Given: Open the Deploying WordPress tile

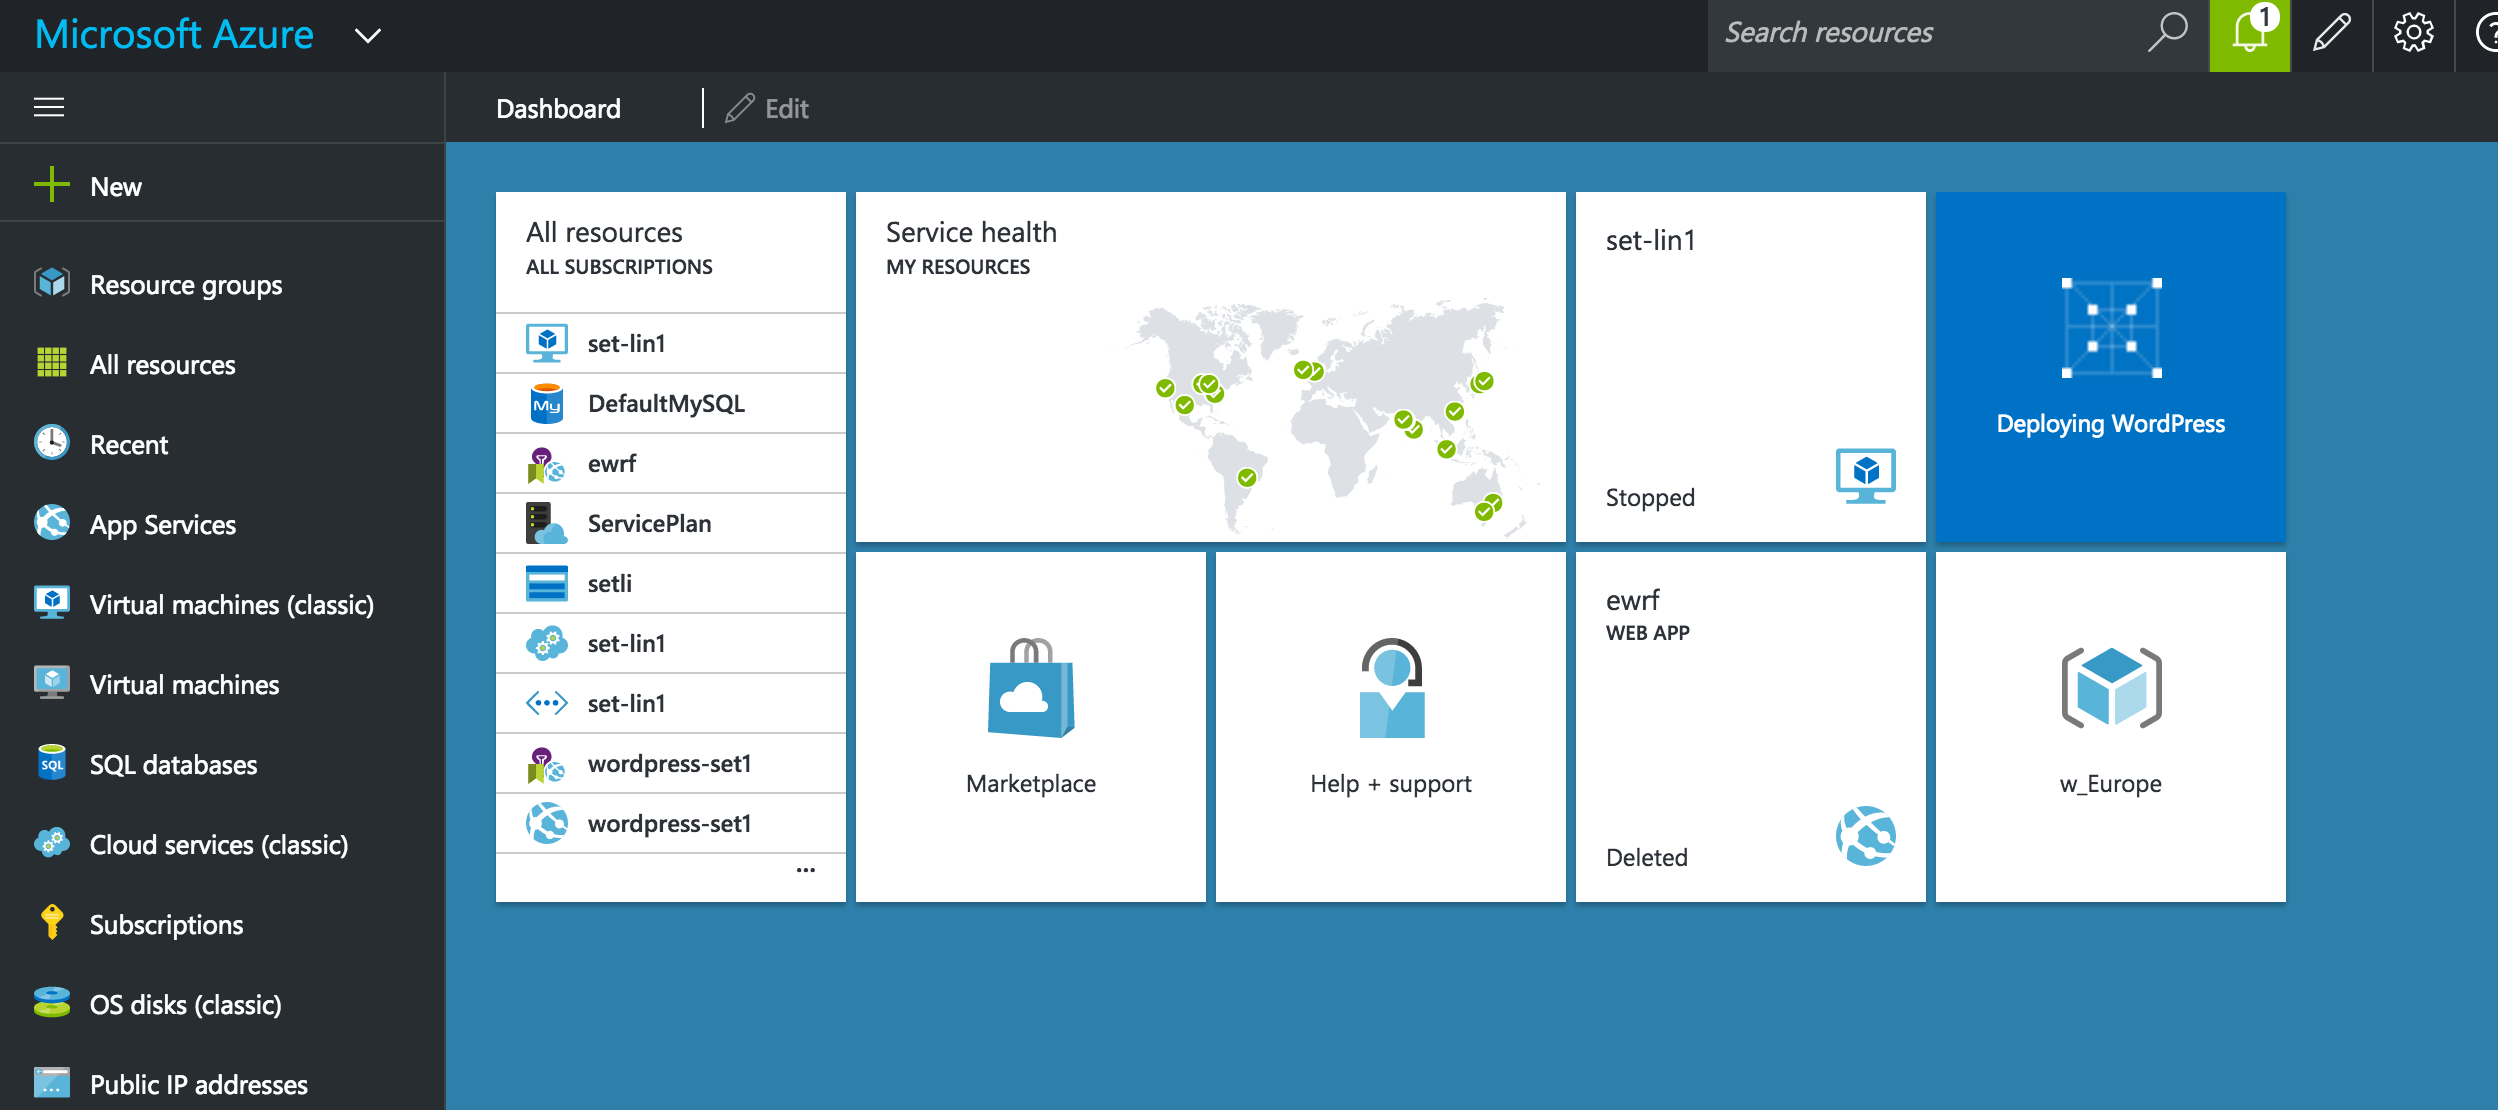Looking at the screenshot, I should (x=2110, y=367).
